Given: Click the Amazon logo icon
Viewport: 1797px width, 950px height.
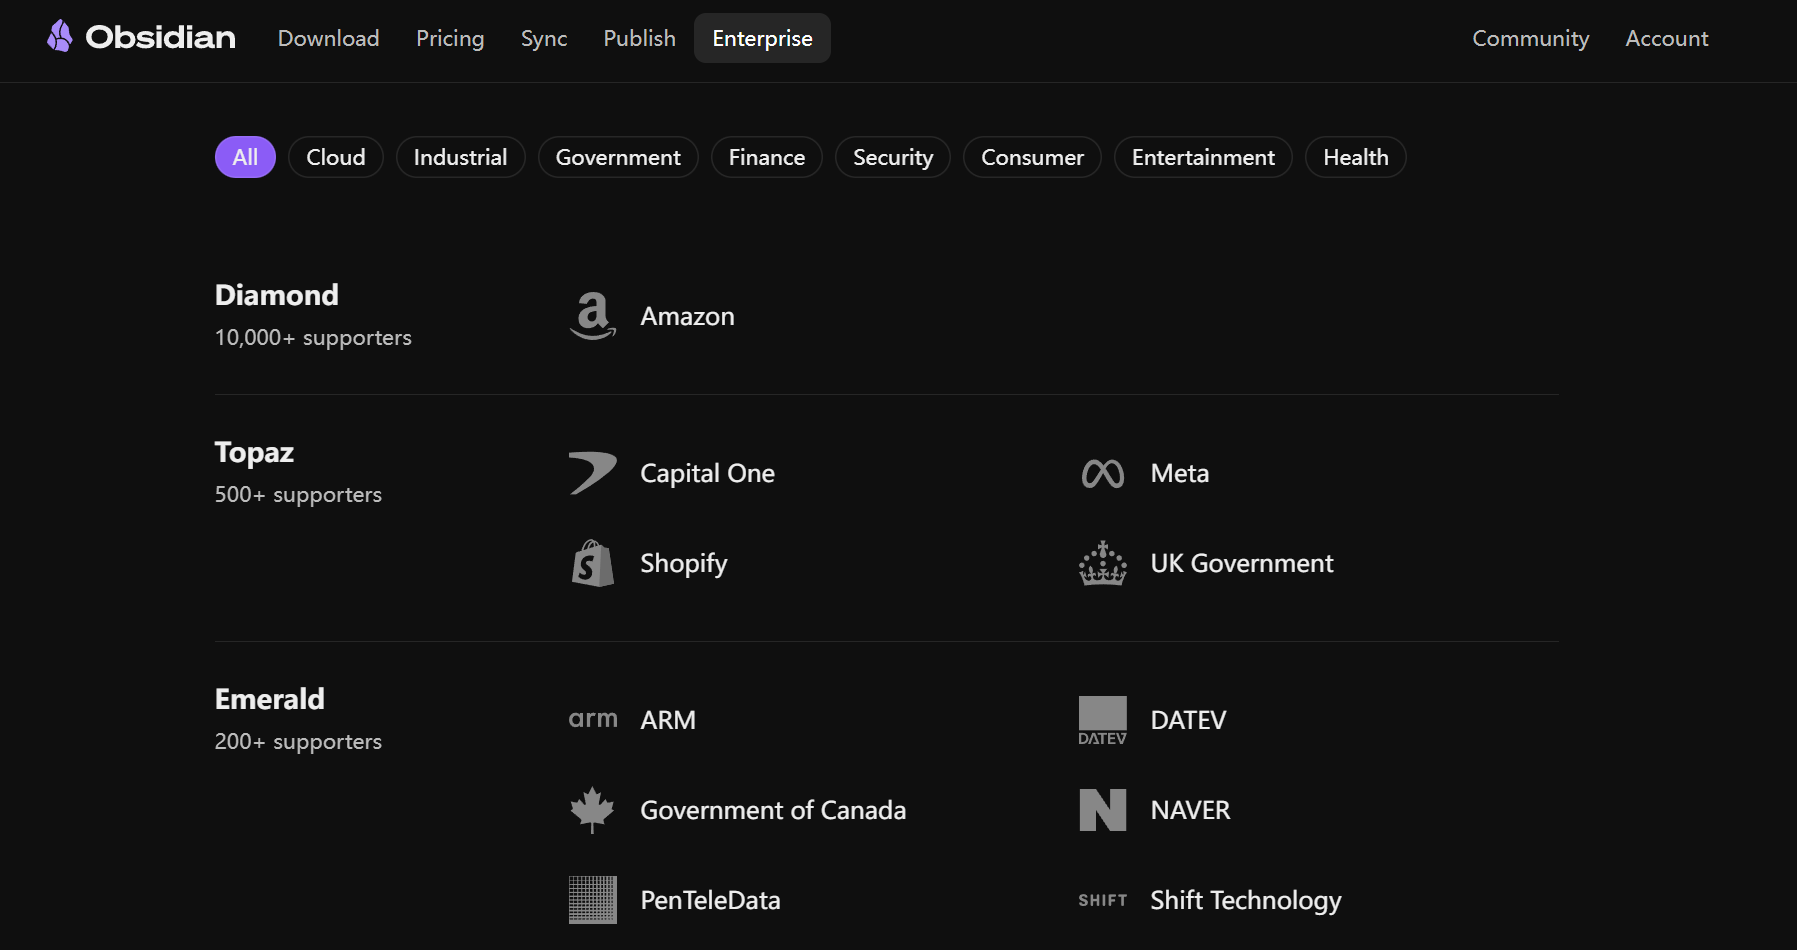Looking at the screenshot, I should 592,316.
